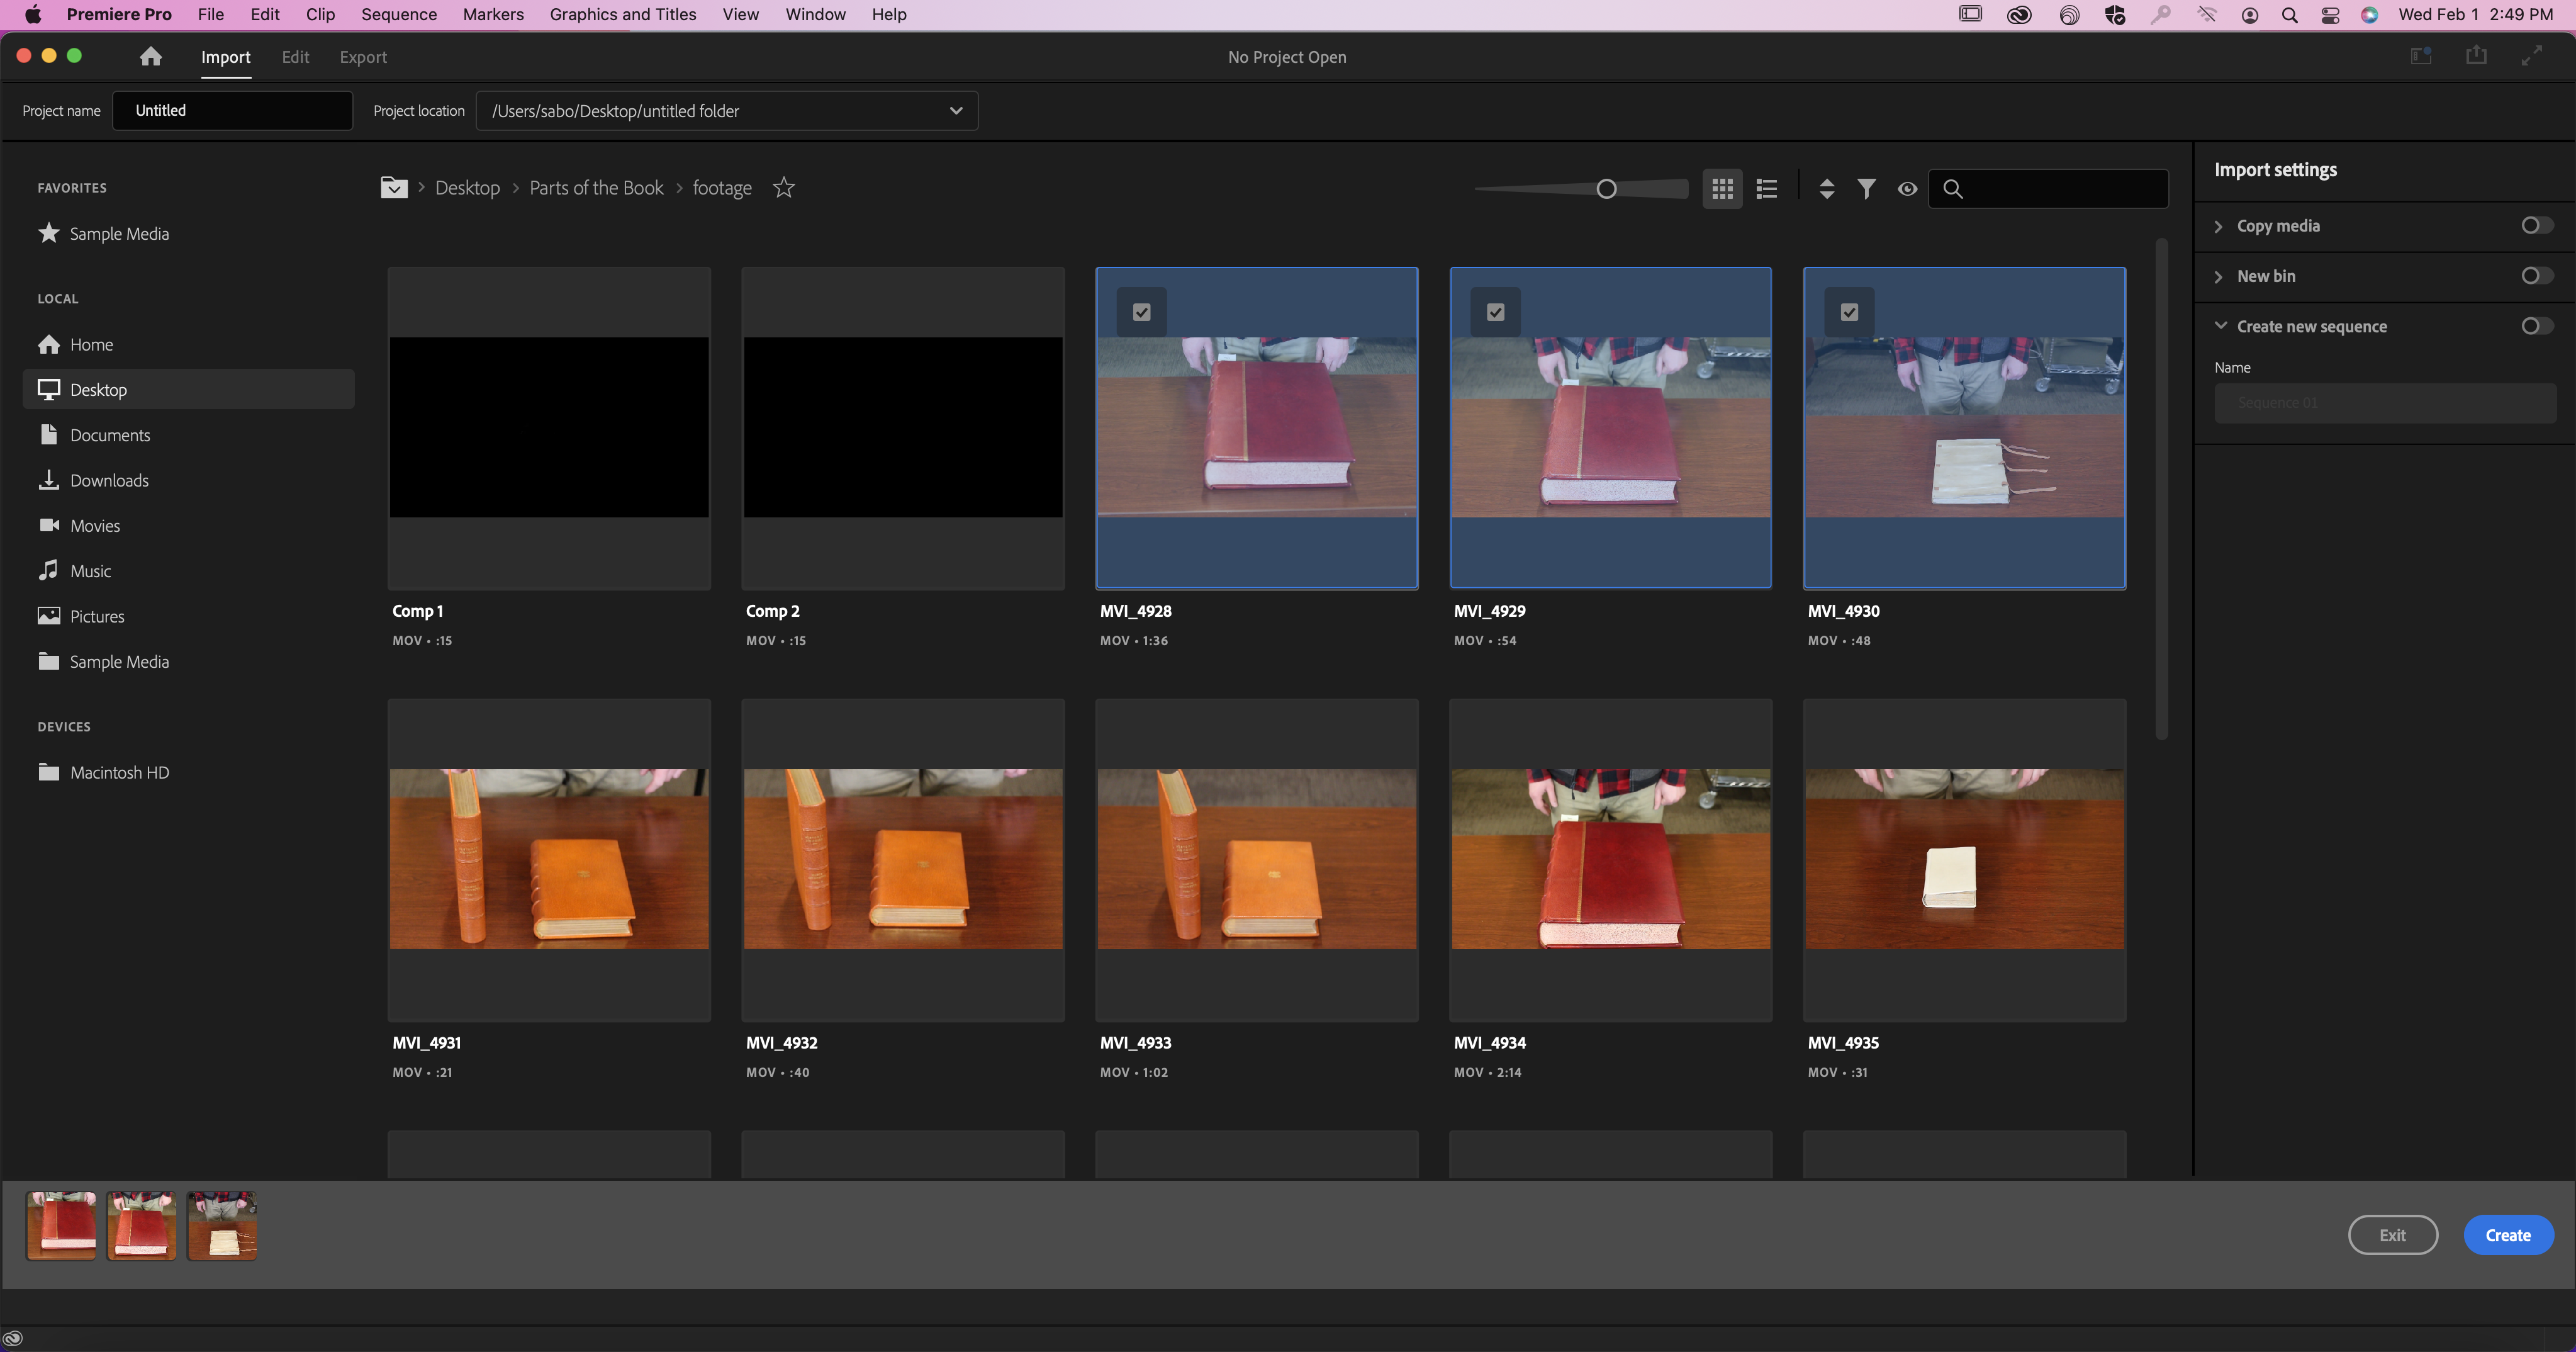Select the MVI_4931 clip thumbnail
The image size is (2576, 1352).
[x=549, y=859]
